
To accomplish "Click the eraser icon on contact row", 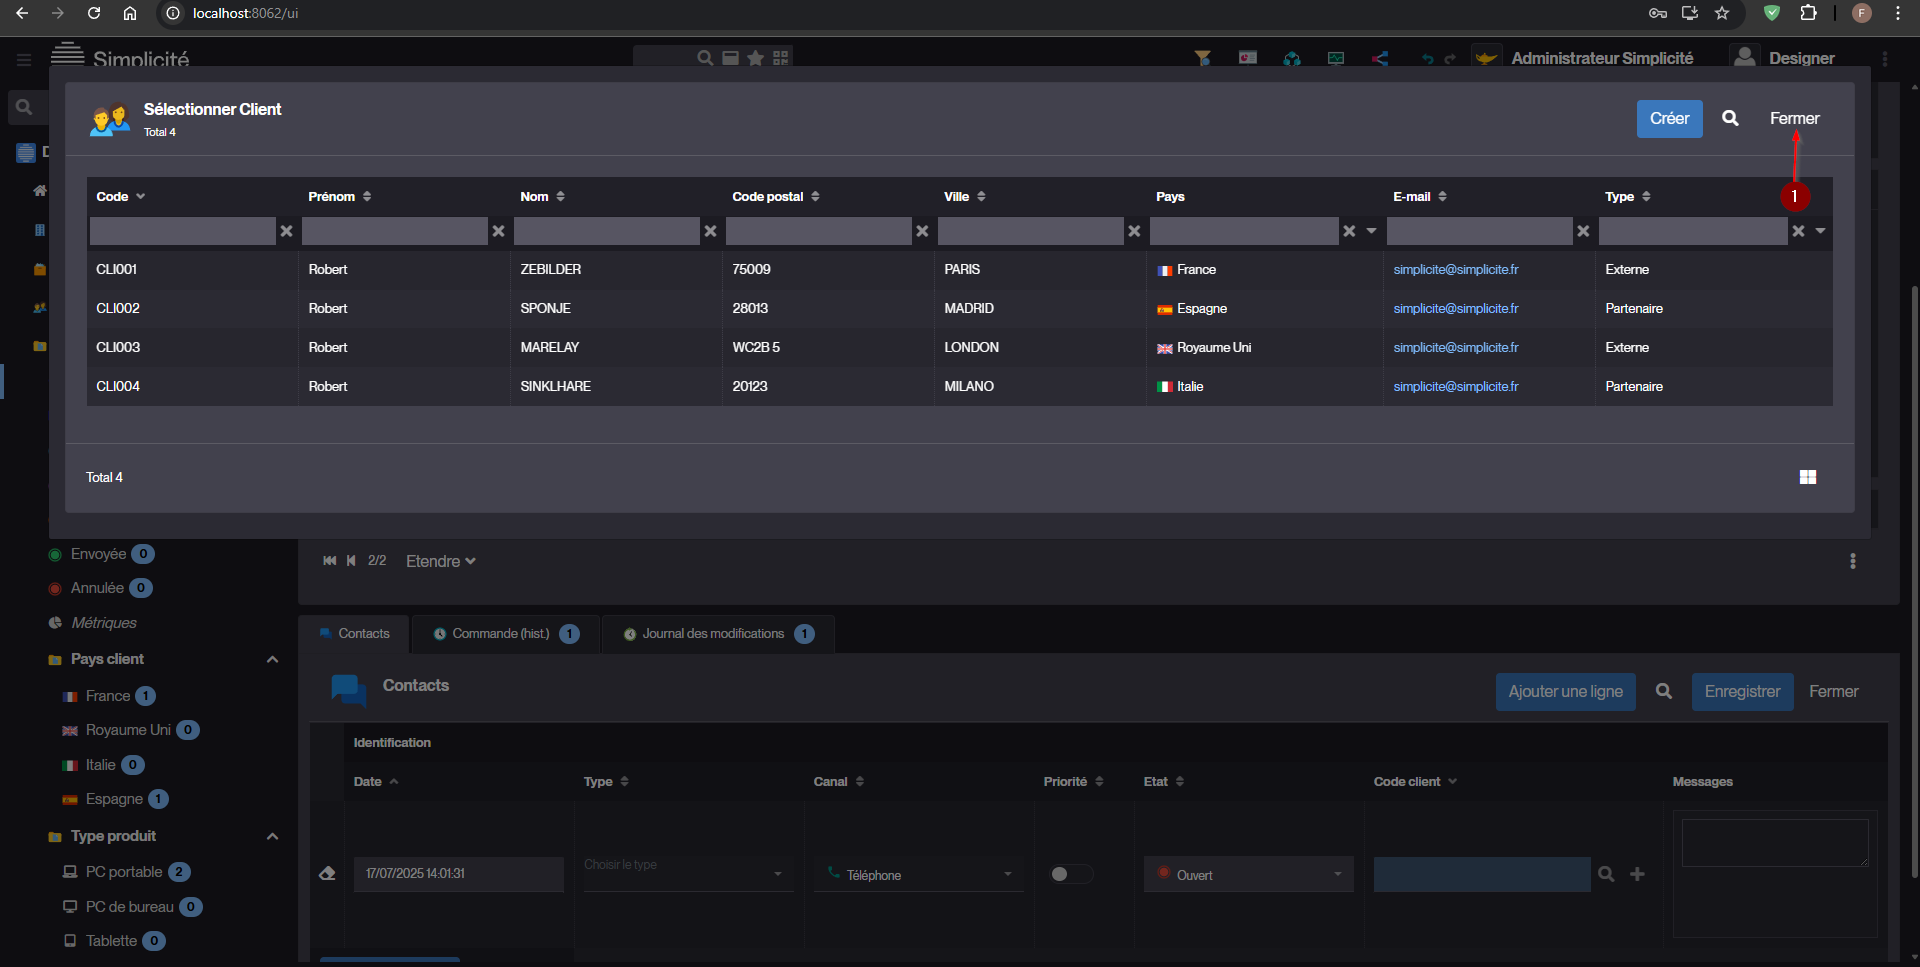I will click(x=327, y=873).
